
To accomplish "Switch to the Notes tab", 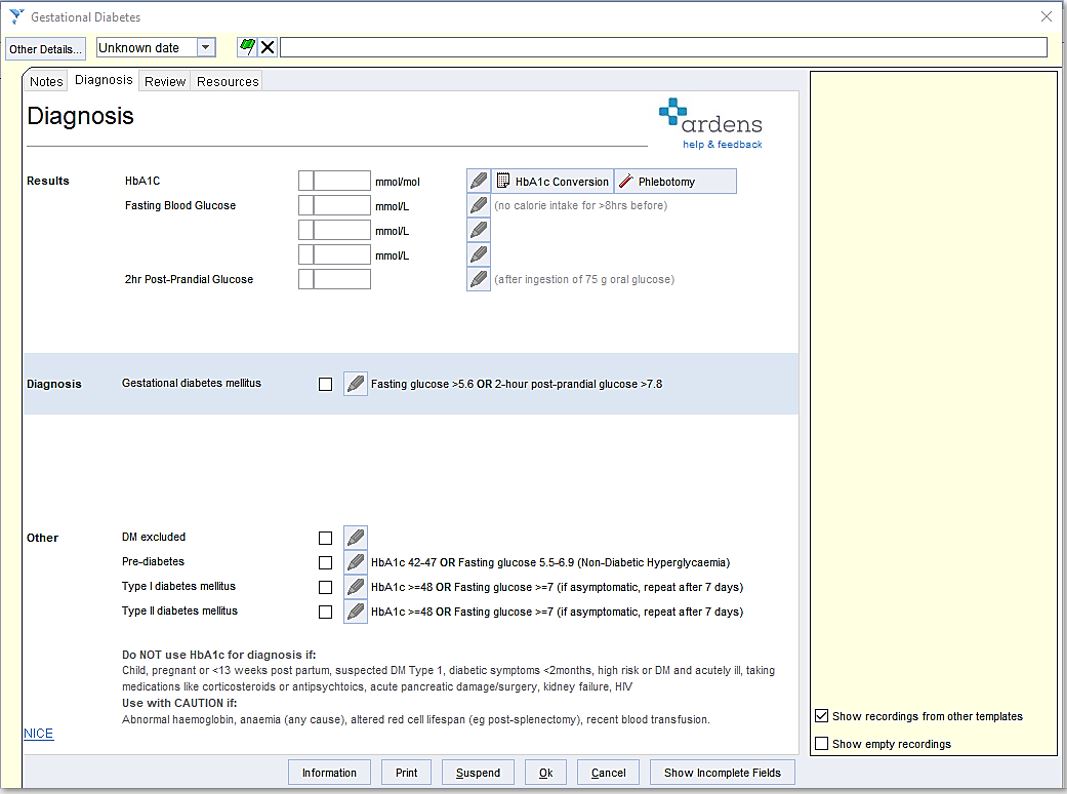I will 46,82.
